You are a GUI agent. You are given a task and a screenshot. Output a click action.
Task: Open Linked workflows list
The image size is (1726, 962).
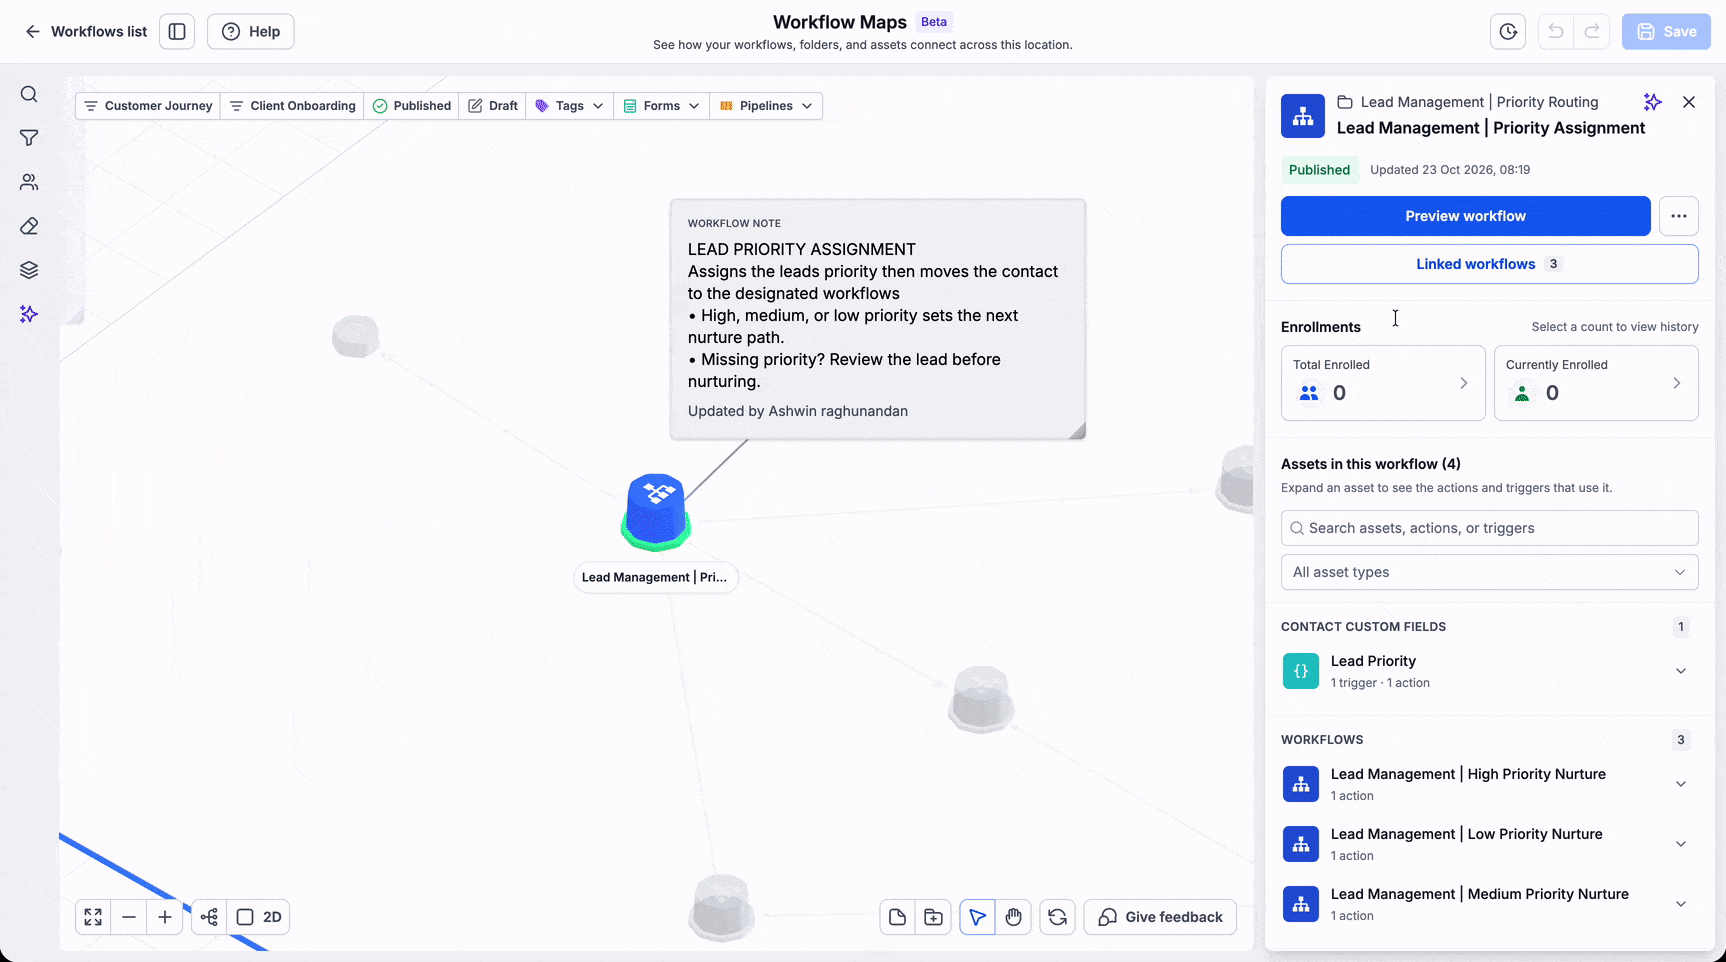(x=1490, y=264)
